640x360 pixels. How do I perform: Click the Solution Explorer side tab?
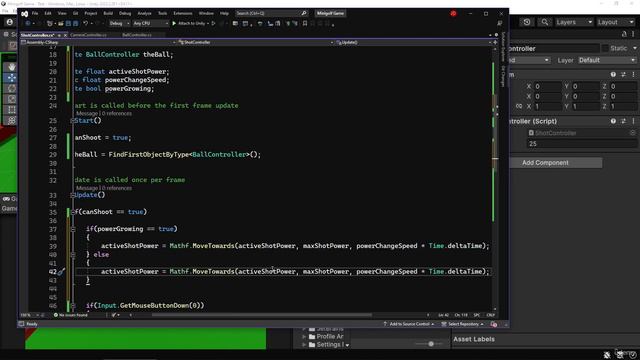503,48
